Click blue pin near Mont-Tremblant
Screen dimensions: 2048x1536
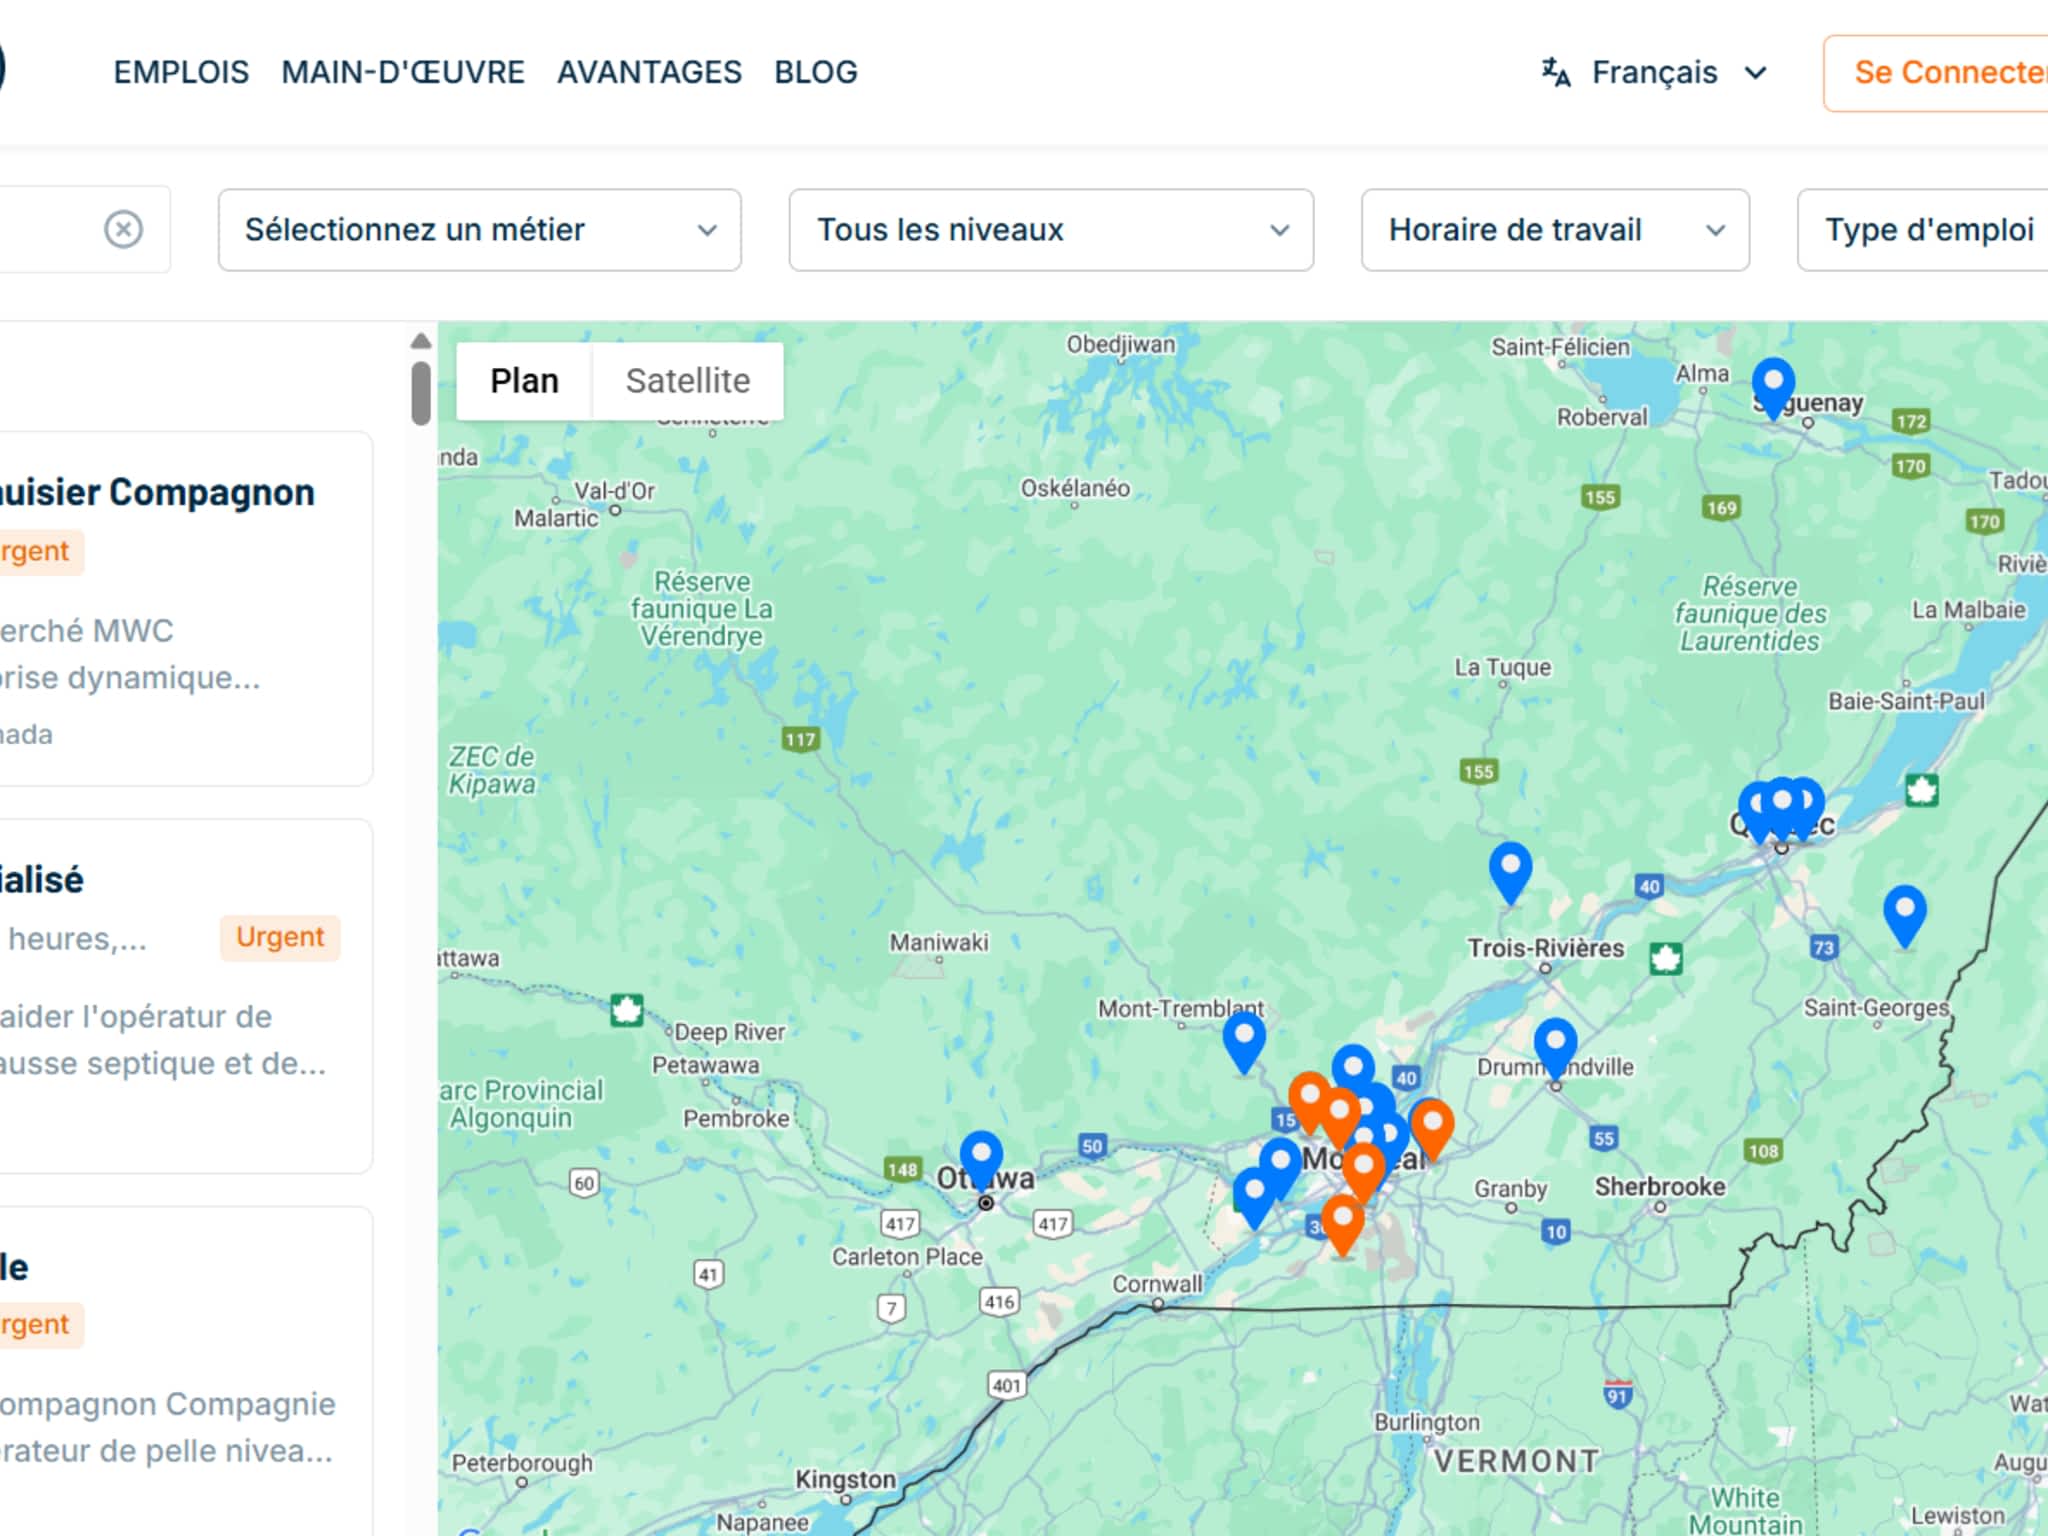click(1244, 1037)
